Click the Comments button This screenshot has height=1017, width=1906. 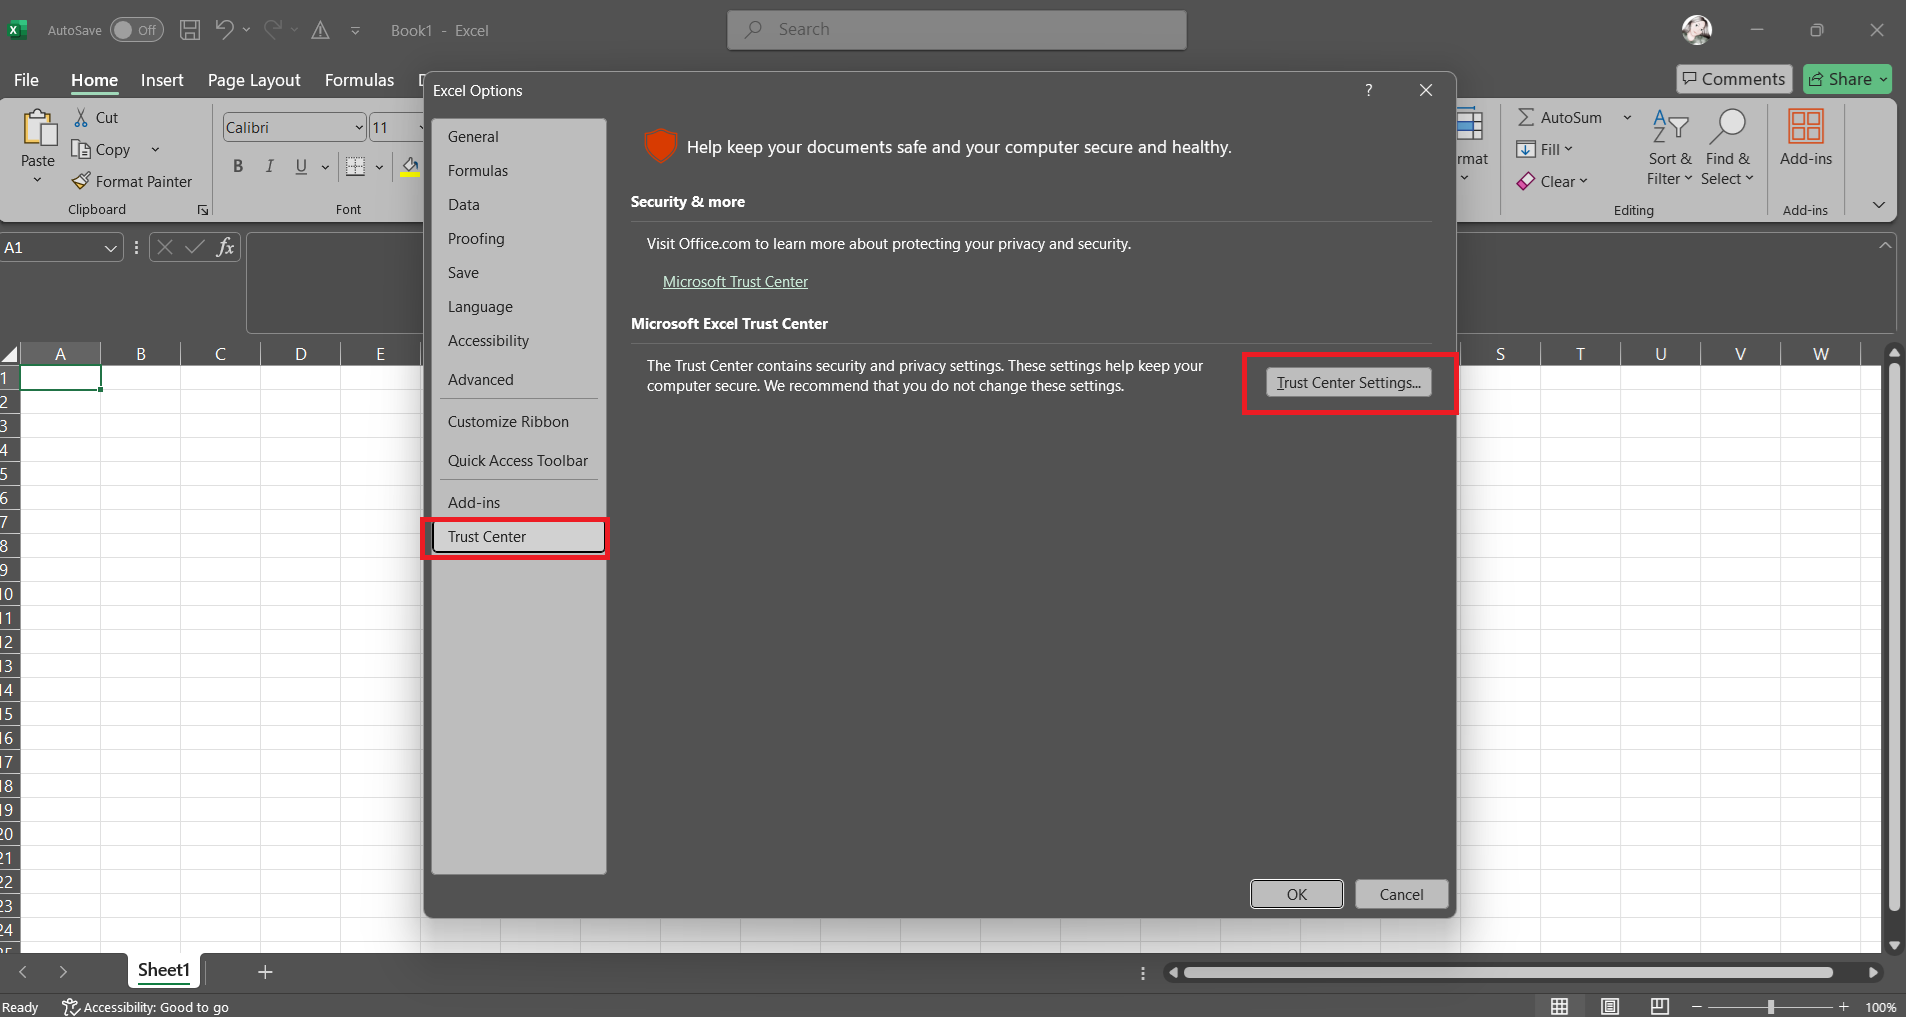tap(1734, 79)
